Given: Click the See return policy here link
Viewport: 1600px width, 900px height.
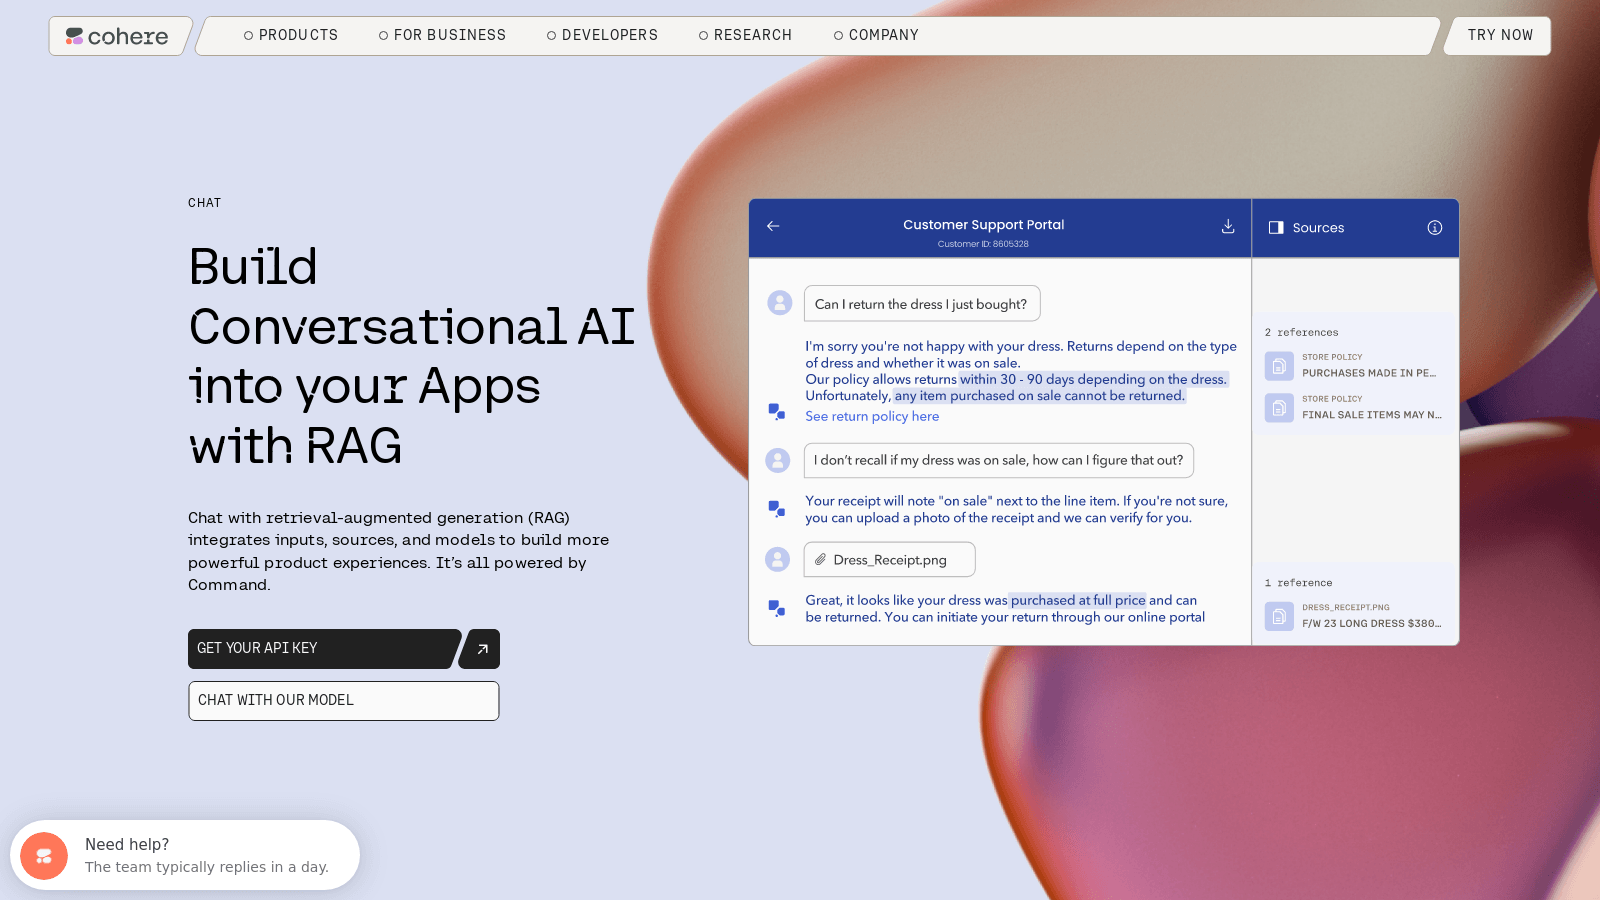Looking at the screenshot, I should click(872, 416).
